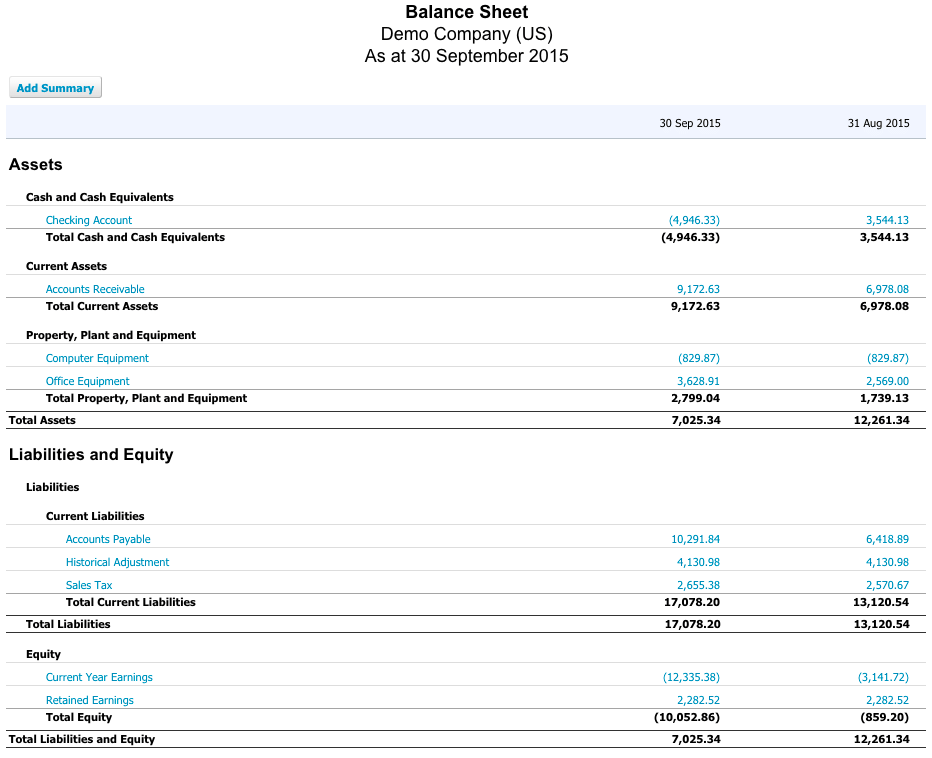
Task: Click Computer Equipment August amount (829.87)
Action: pyautogui.click(x=882, y=357)
